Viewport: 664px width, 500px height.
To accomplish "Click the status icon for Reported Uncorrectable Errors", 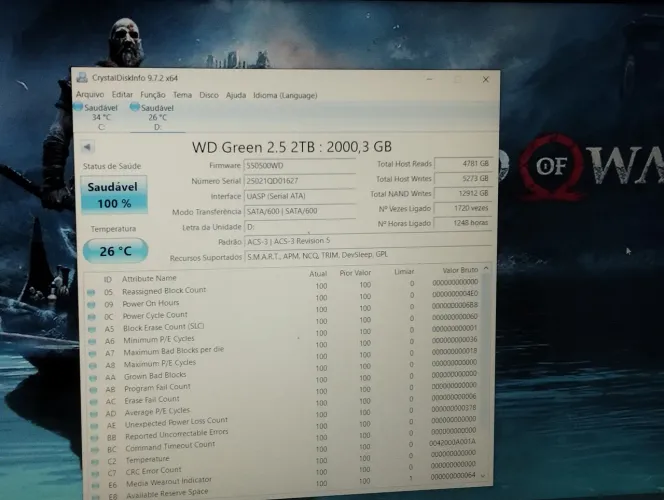I will pos(94,438).
